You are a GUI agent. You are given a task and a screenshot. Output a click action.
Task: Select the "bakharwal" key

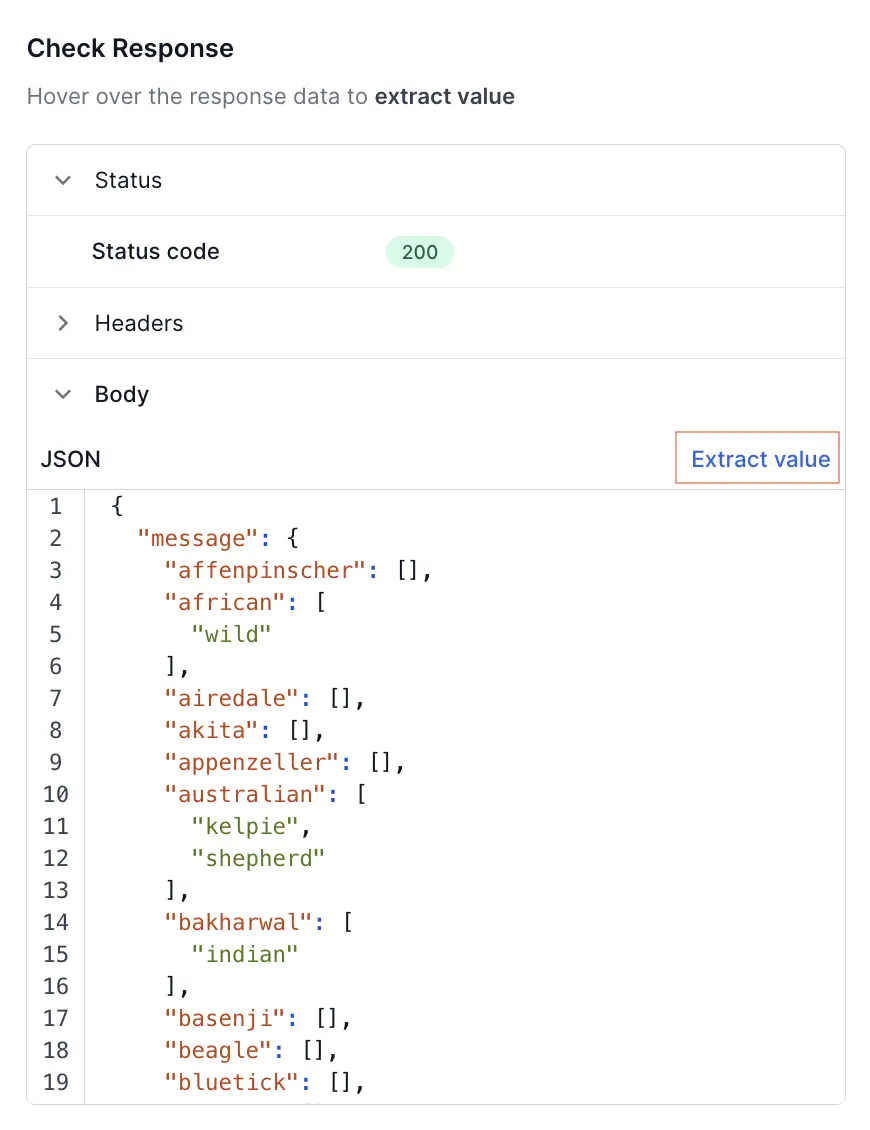(x=238, y=922)
